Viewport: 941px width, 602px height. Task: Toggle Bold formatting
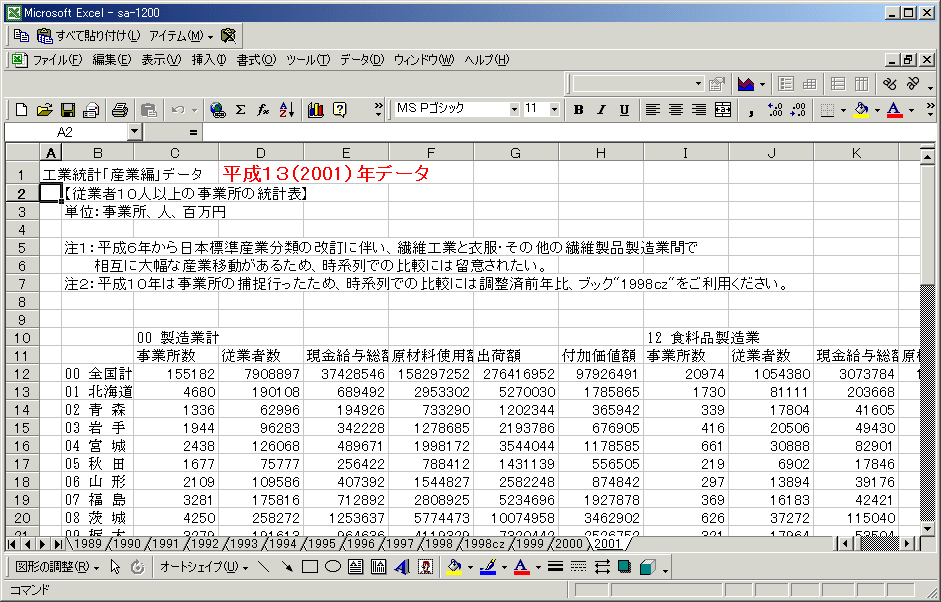pos(579,110)
